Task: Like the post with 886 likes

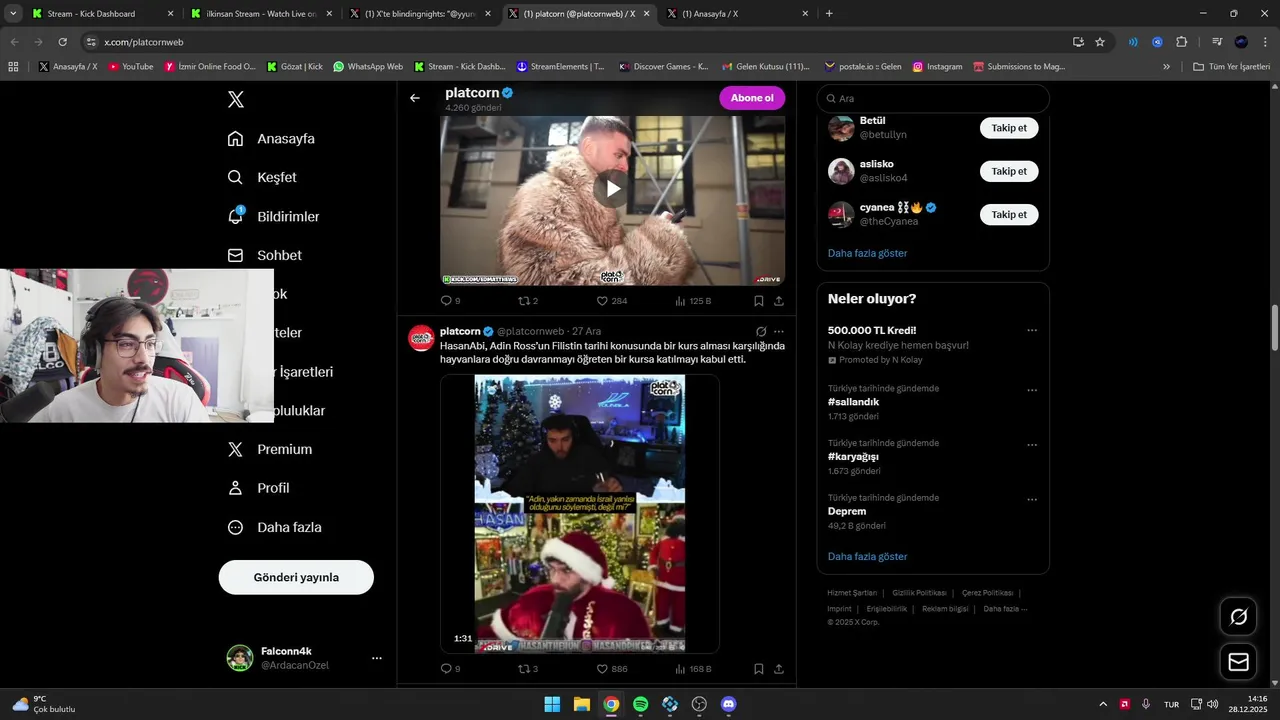Action: 611,669
